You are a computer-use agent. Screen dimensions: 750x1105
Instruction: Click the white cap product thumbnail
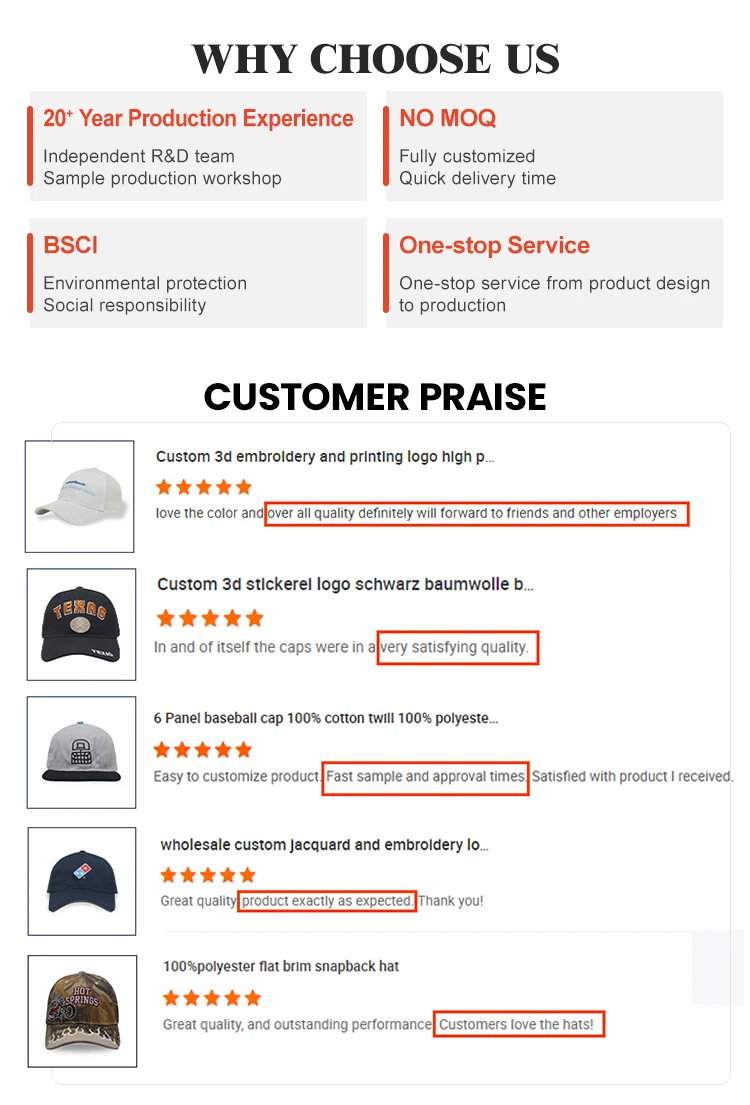coord(80,496)
